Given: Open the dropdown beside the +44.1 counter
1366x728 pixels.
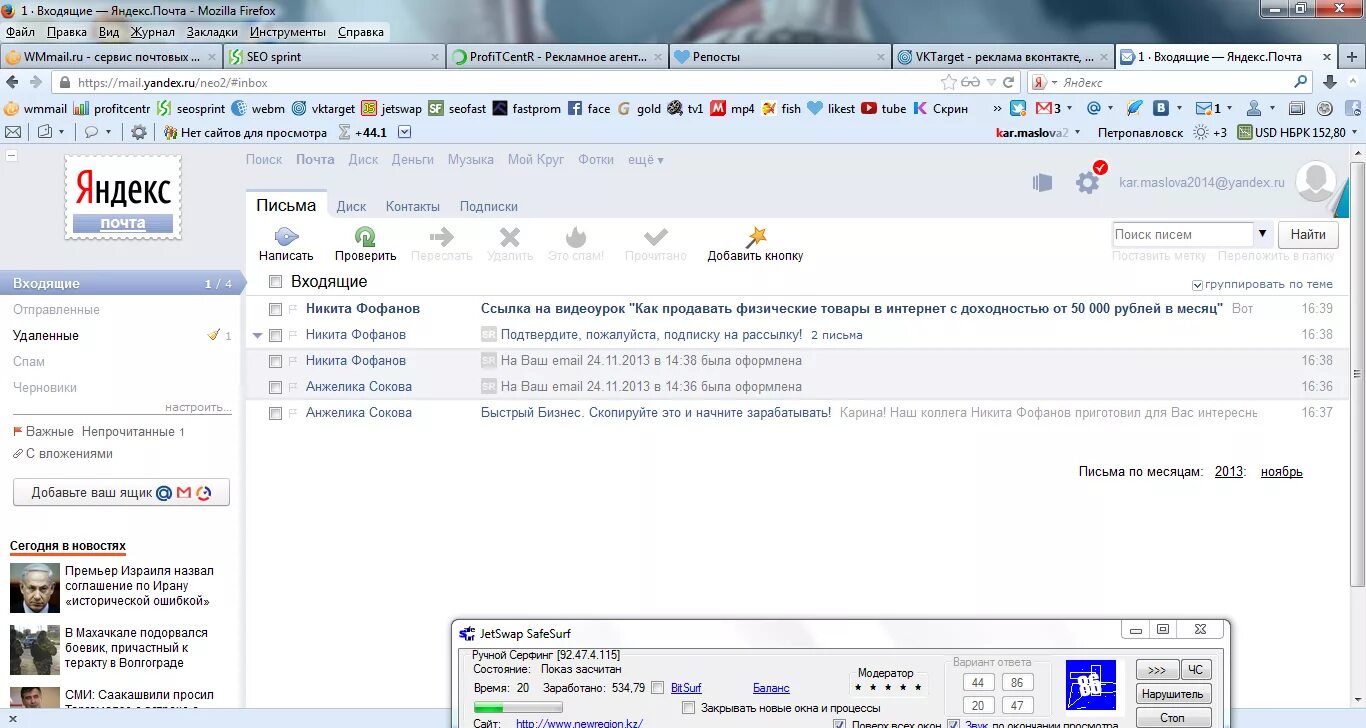Looking at the screenshot, I should (405, 132).
